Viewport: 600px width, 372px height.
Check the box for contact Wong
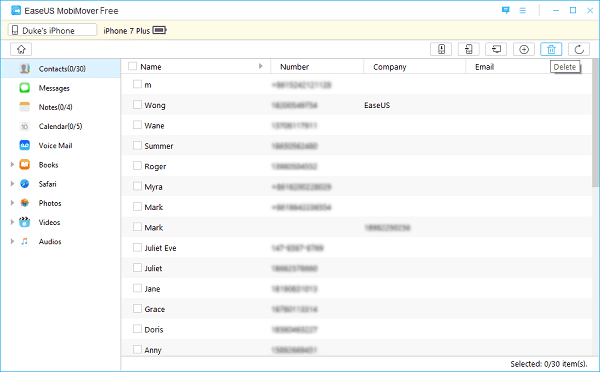click(x=137, y=104)
